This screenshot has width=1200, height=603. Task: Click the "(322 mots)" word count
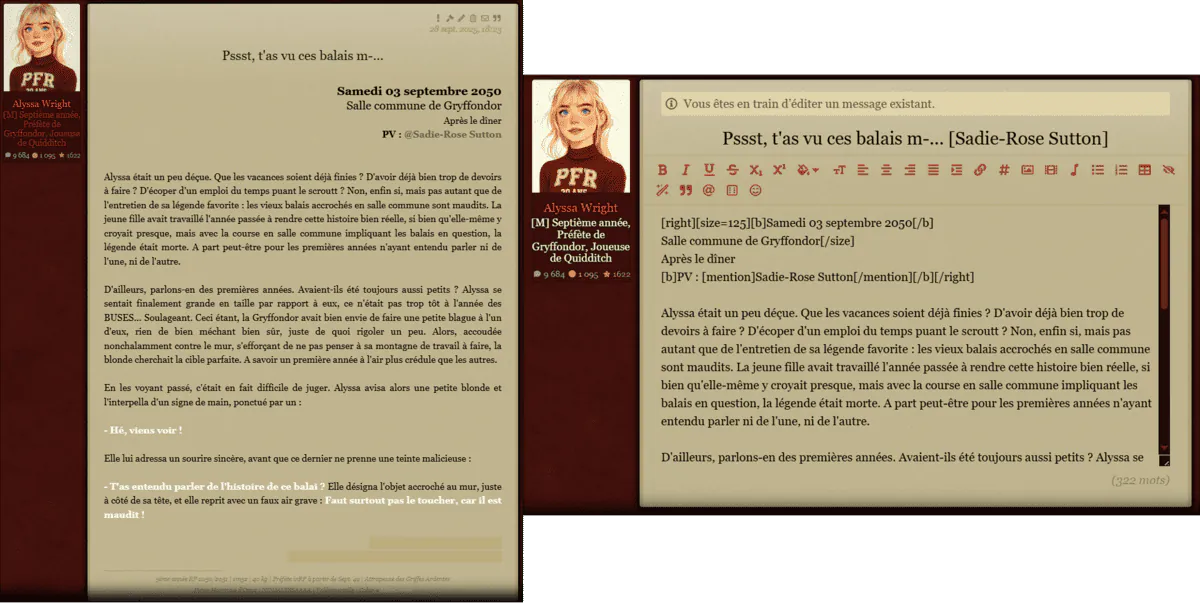point(1140,481)
